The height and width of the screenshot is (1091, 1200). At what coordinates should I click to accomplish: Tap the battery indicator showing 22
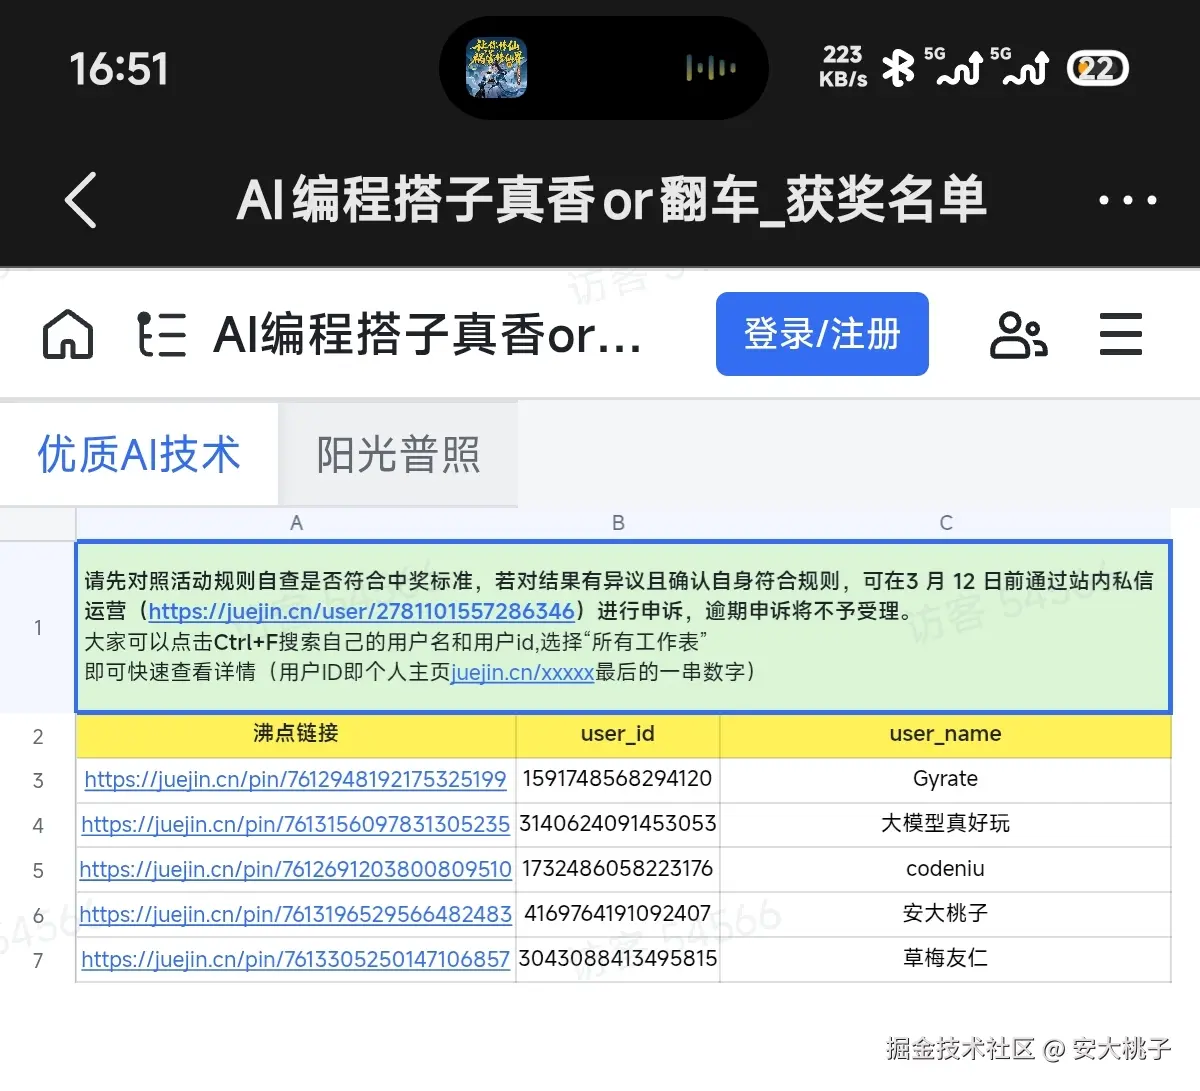click(1097, 69)
